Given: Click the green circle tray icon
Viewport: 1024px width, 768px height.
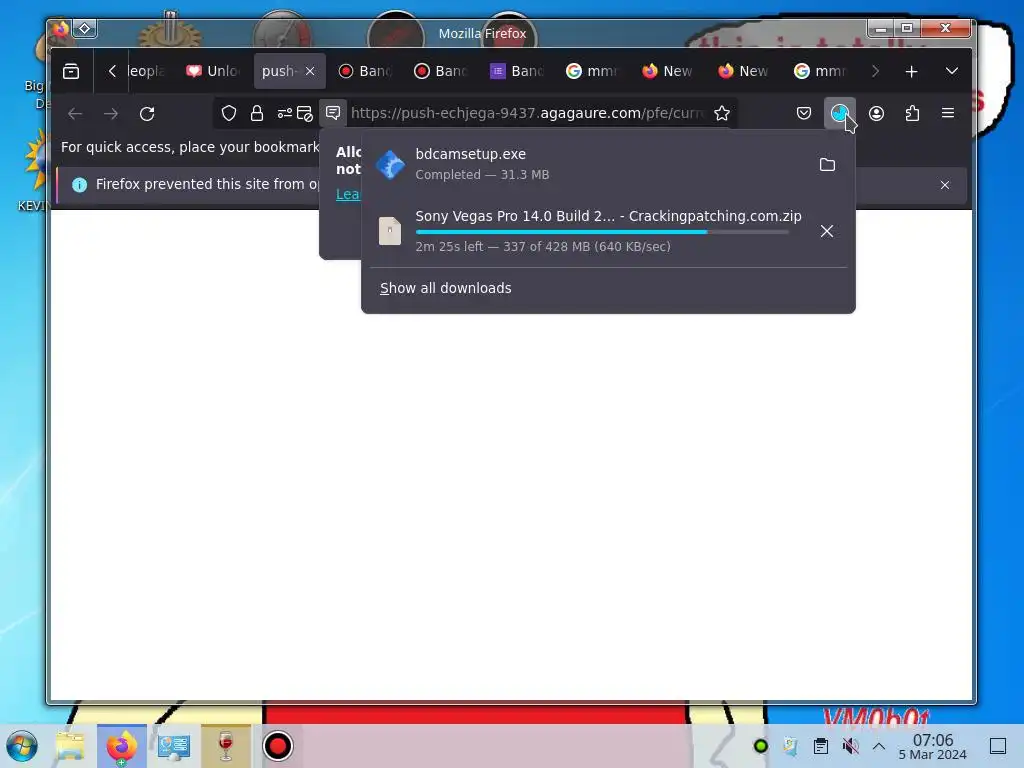Looking at the screenshot, I should tap(760, 746).
